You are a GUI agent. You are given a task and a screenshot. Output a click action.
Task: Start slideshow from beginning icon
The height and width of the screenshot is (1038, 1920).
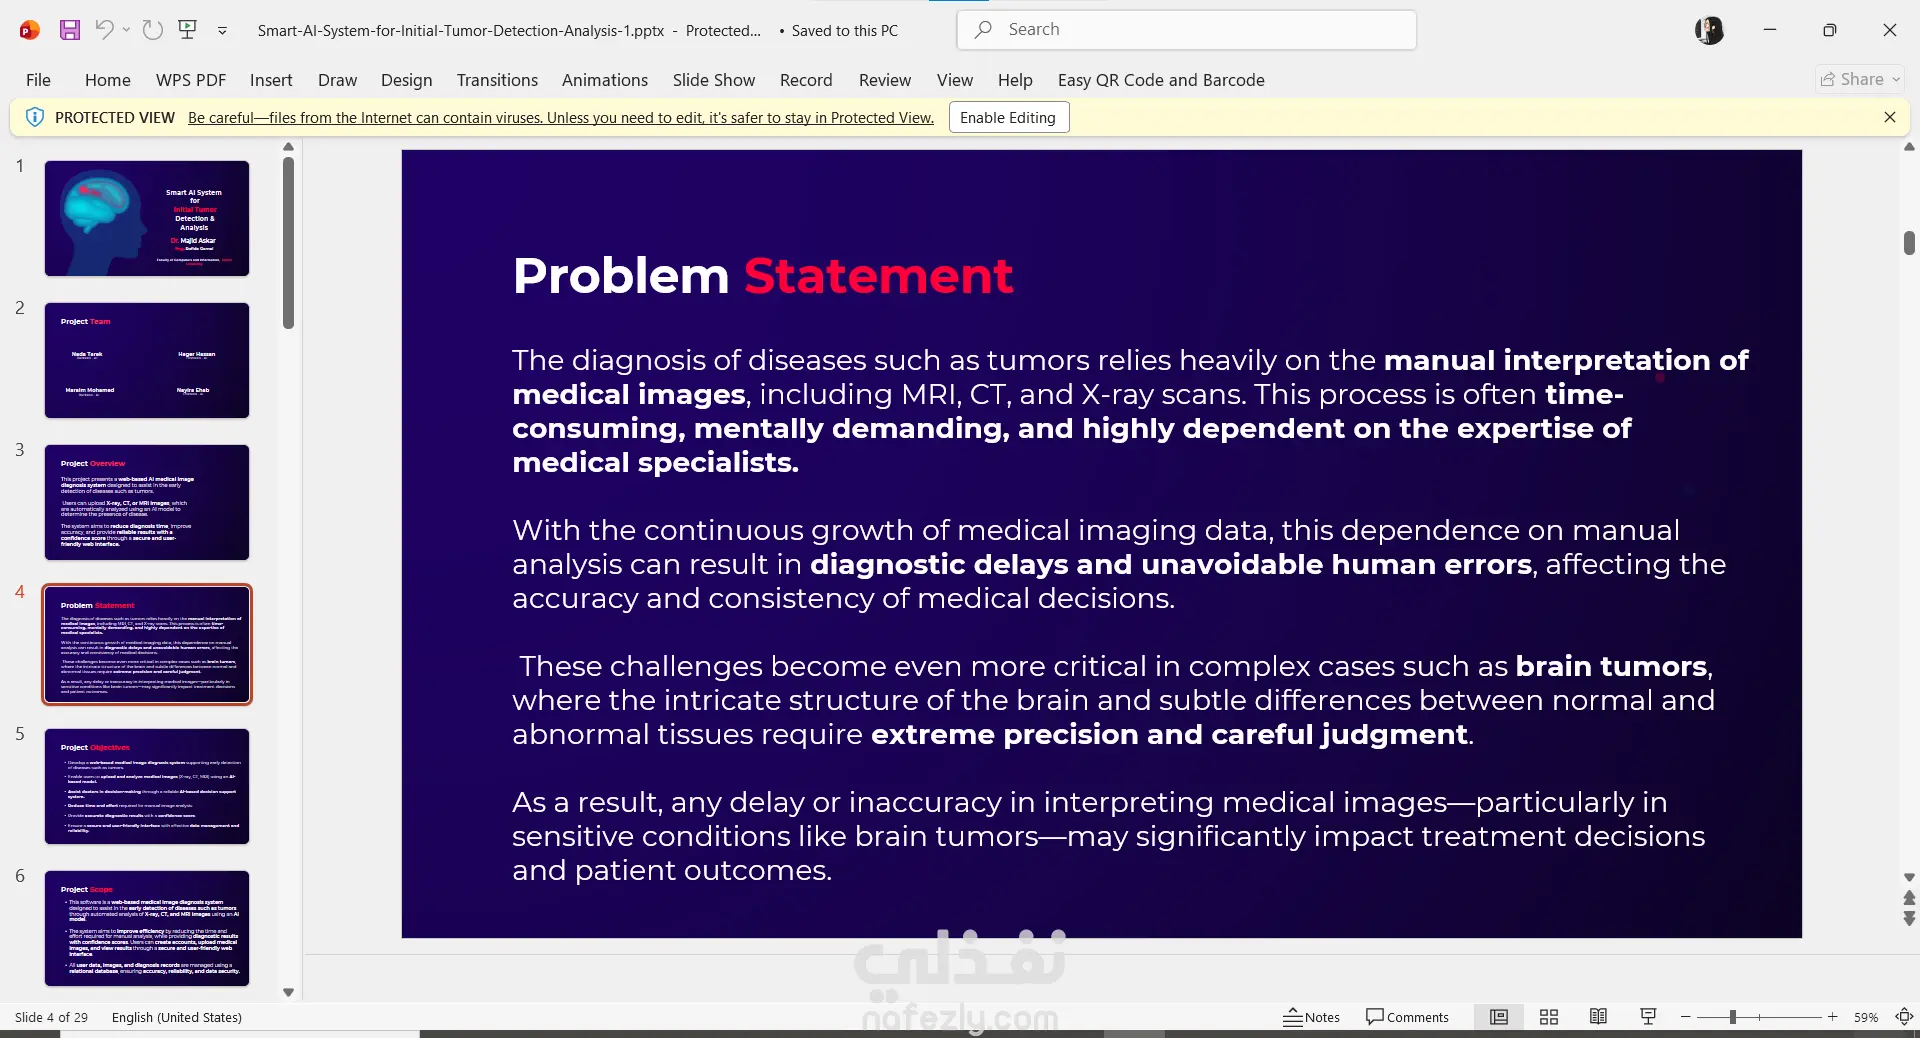187,30
